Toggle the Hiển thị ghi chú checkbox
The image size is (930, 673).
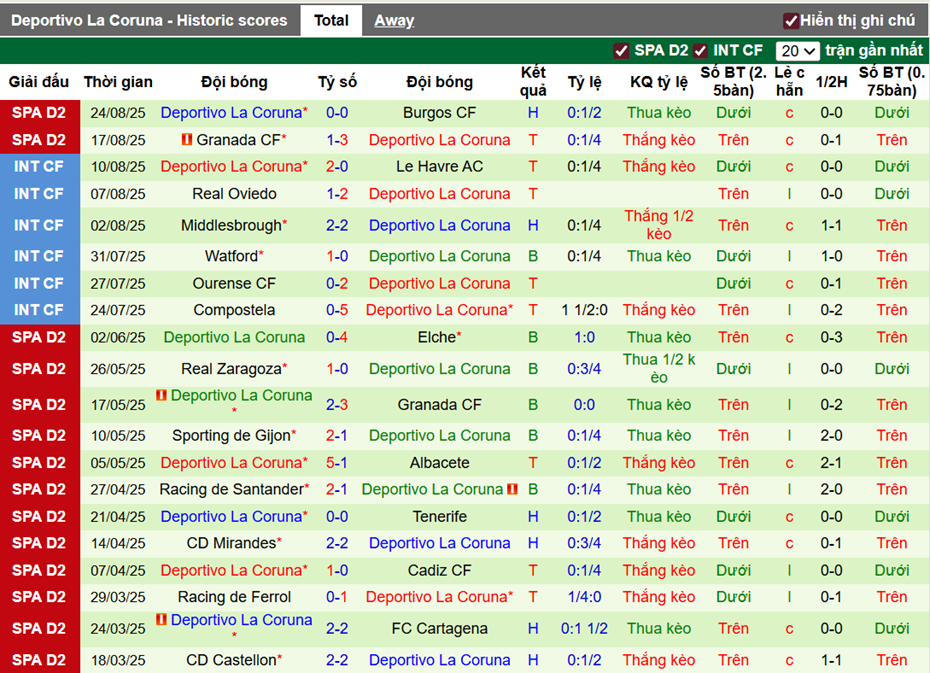pos(791,21)
